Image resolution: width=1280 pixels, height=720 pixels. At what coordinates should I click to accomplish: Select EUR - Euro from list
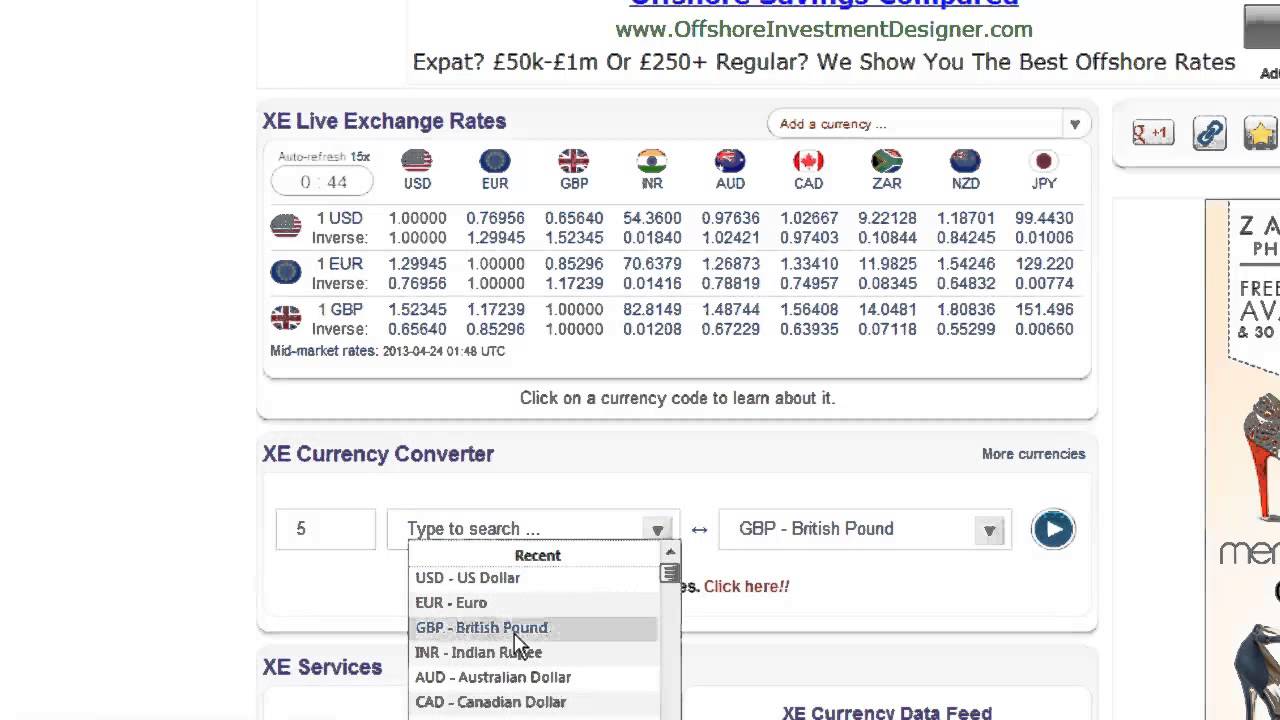tap(533, 603)
